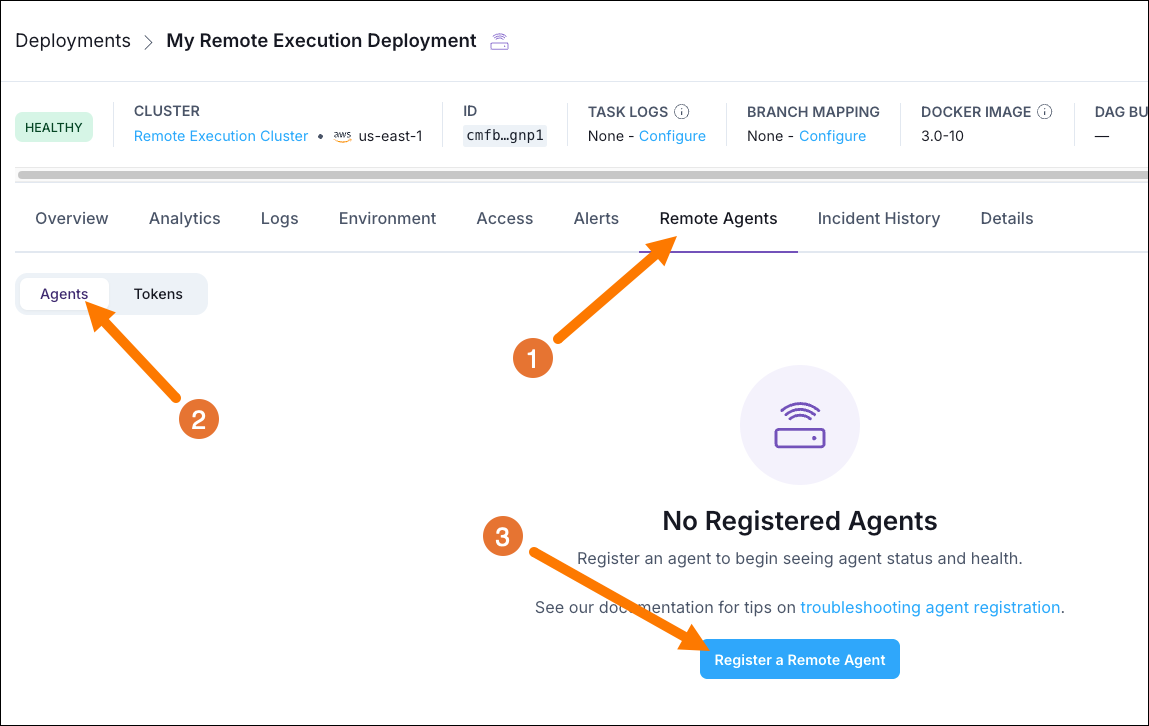
Task: Click the deployment ID code field
Action: (x=504, y=135)
